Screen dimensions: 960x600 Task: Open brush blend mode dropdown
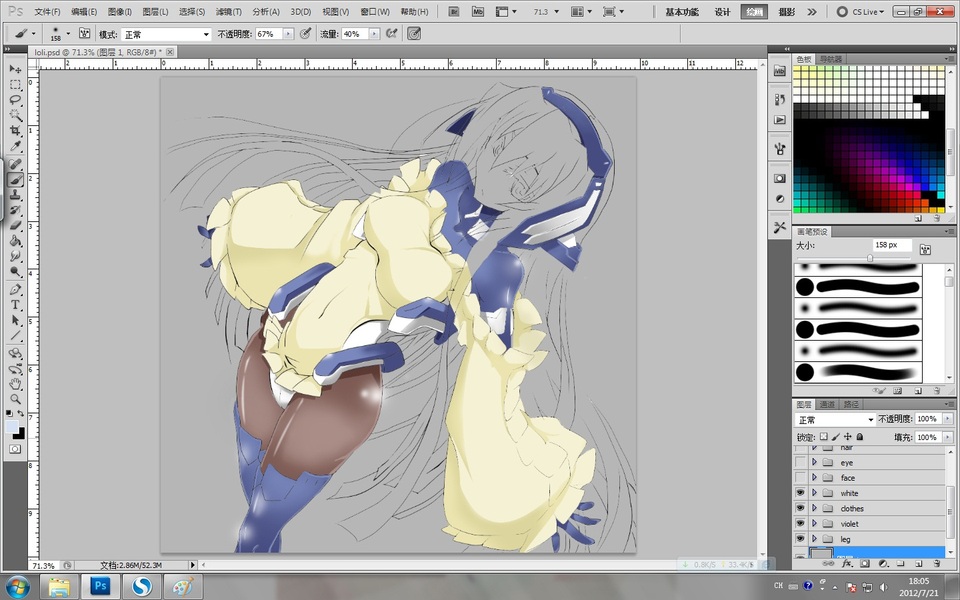[x=167, y=34]
